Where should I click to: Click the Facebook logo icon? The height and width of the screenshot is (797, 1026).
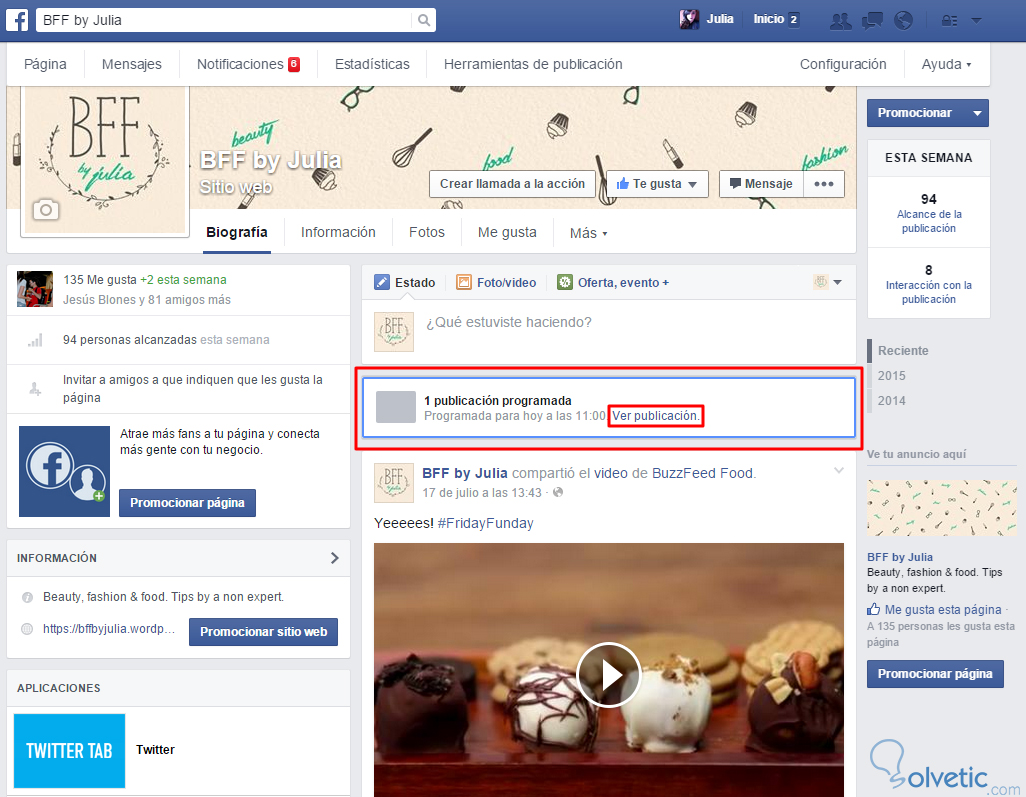click(17, 20)
